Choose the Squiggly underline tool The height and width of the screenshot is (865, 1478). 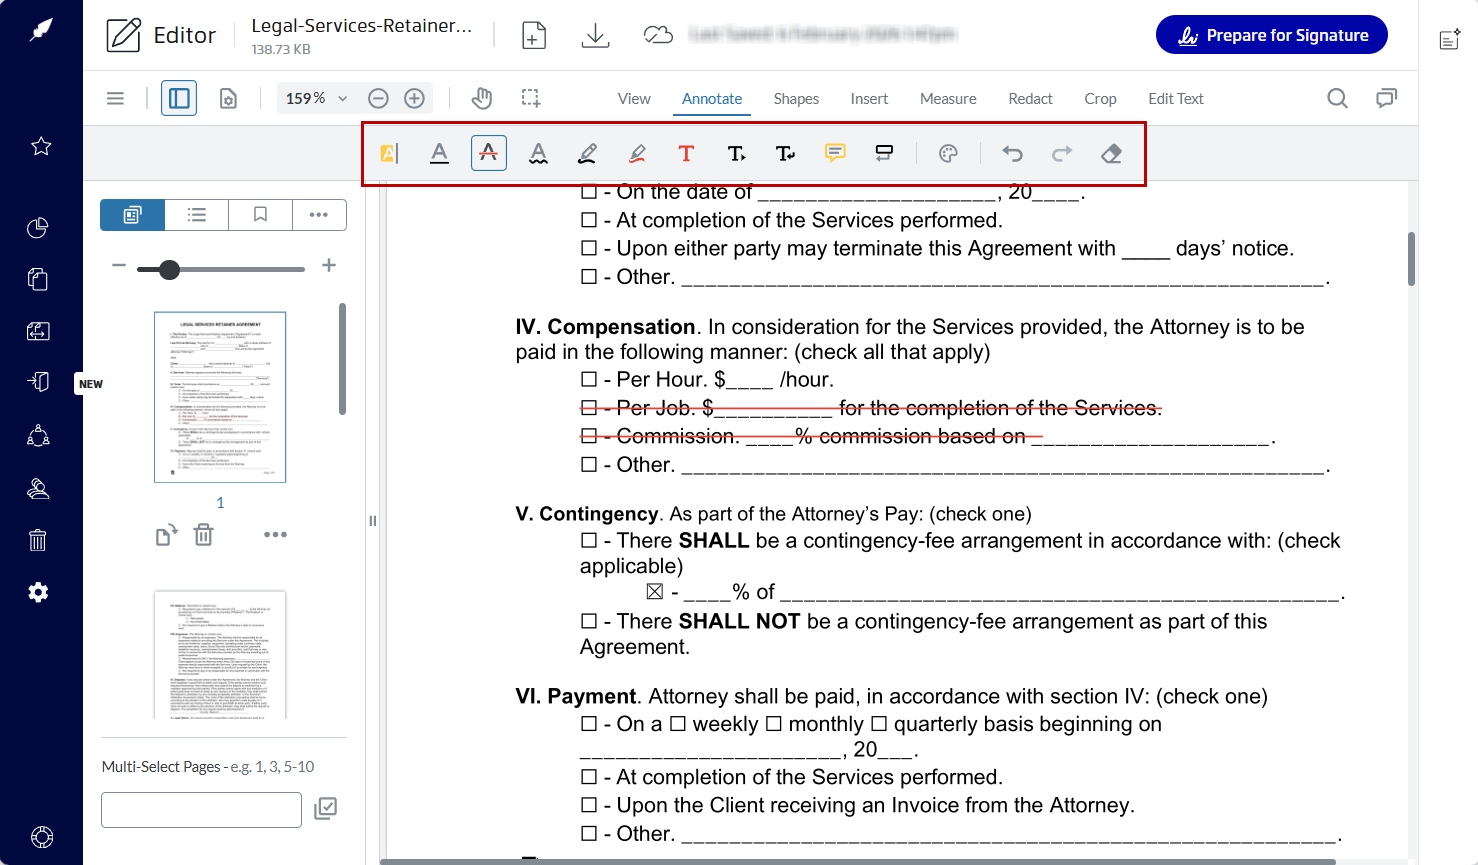tap(538, 152)
